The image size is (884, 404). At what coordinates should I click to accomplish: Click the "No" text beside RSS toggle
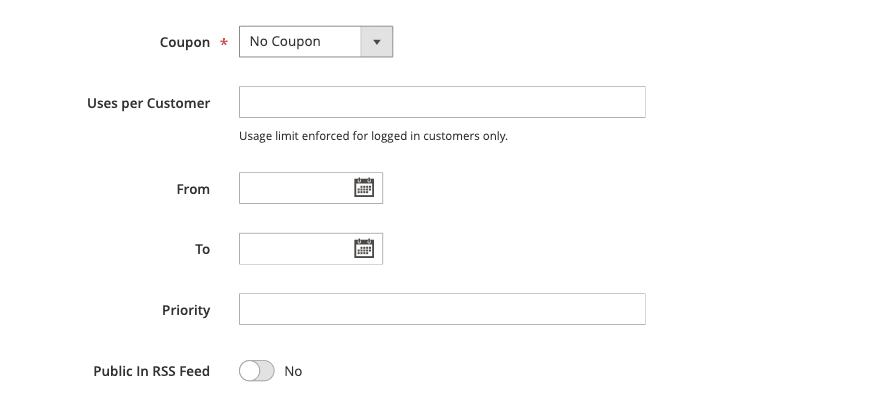pos(293,371)
